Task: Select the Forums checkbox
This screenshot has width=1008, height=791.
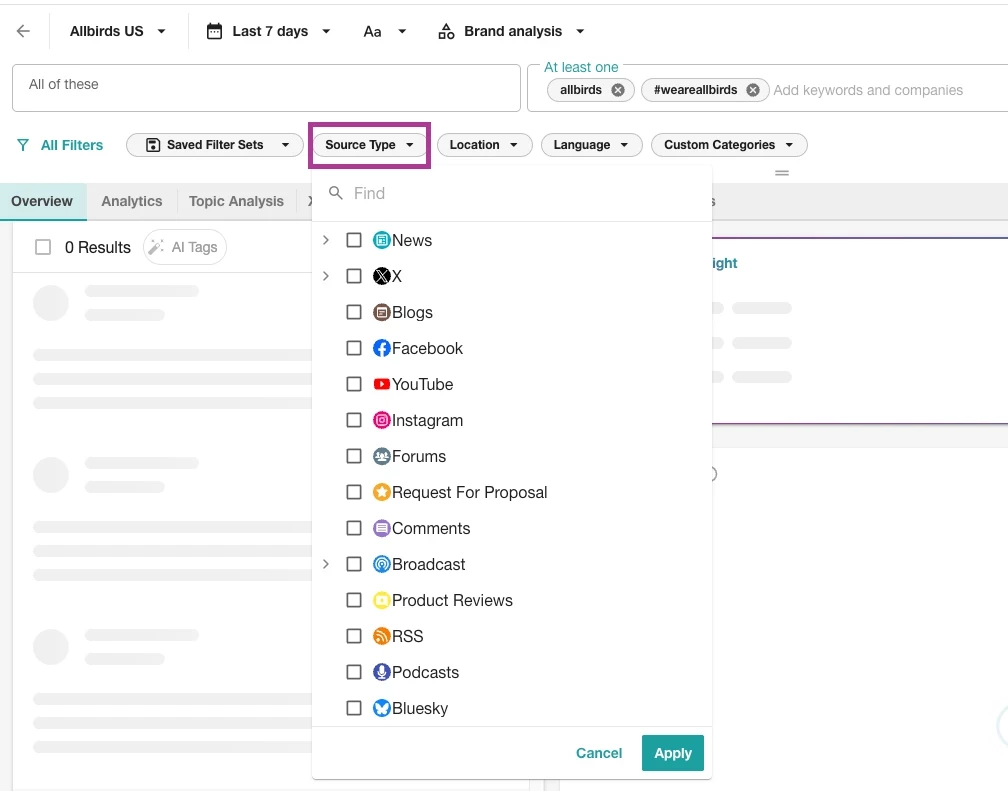Action: 354,456
